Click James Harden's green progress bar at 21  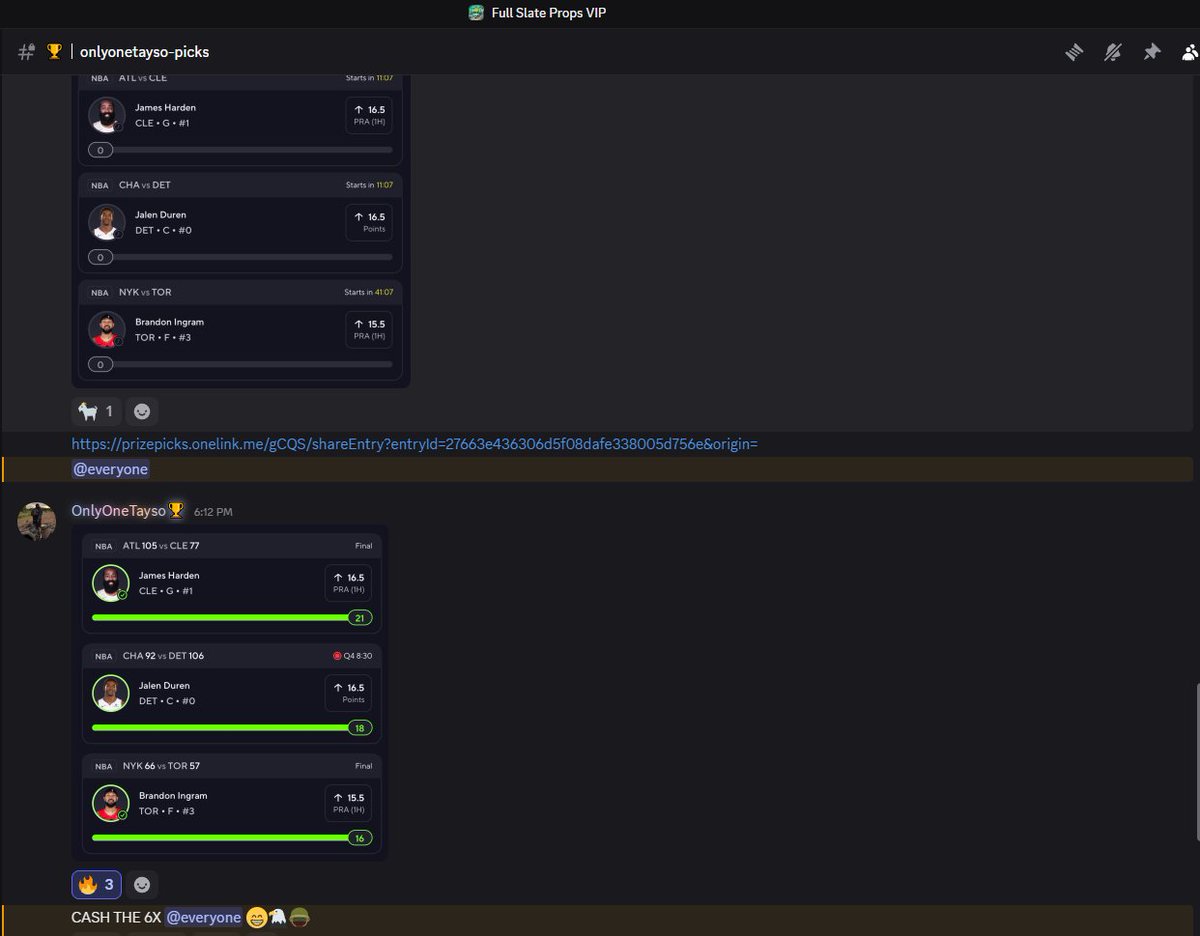tap(232, 618)
